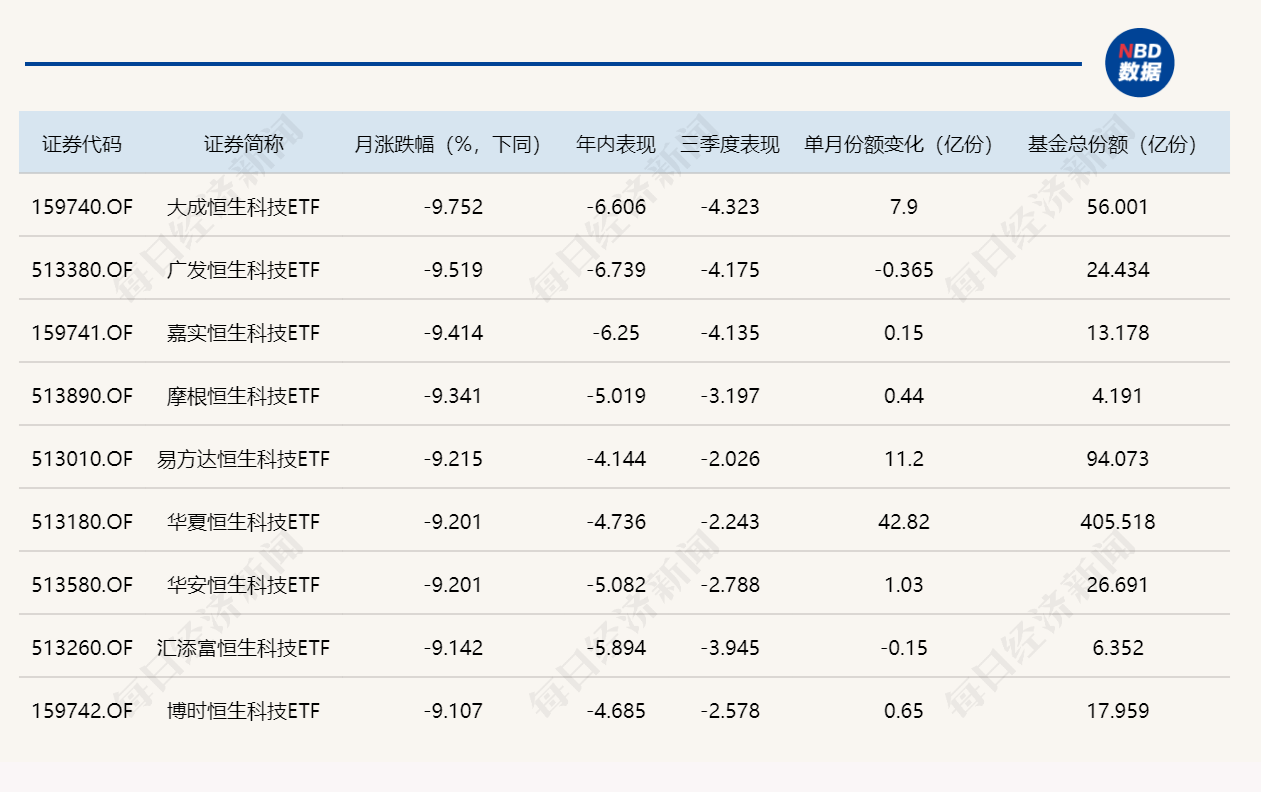This screenshot has width=1261, height=792.
Task: Click the fund name 摩根恒生科技ETF
Action: pyautogui.click(x=244, y=396)
